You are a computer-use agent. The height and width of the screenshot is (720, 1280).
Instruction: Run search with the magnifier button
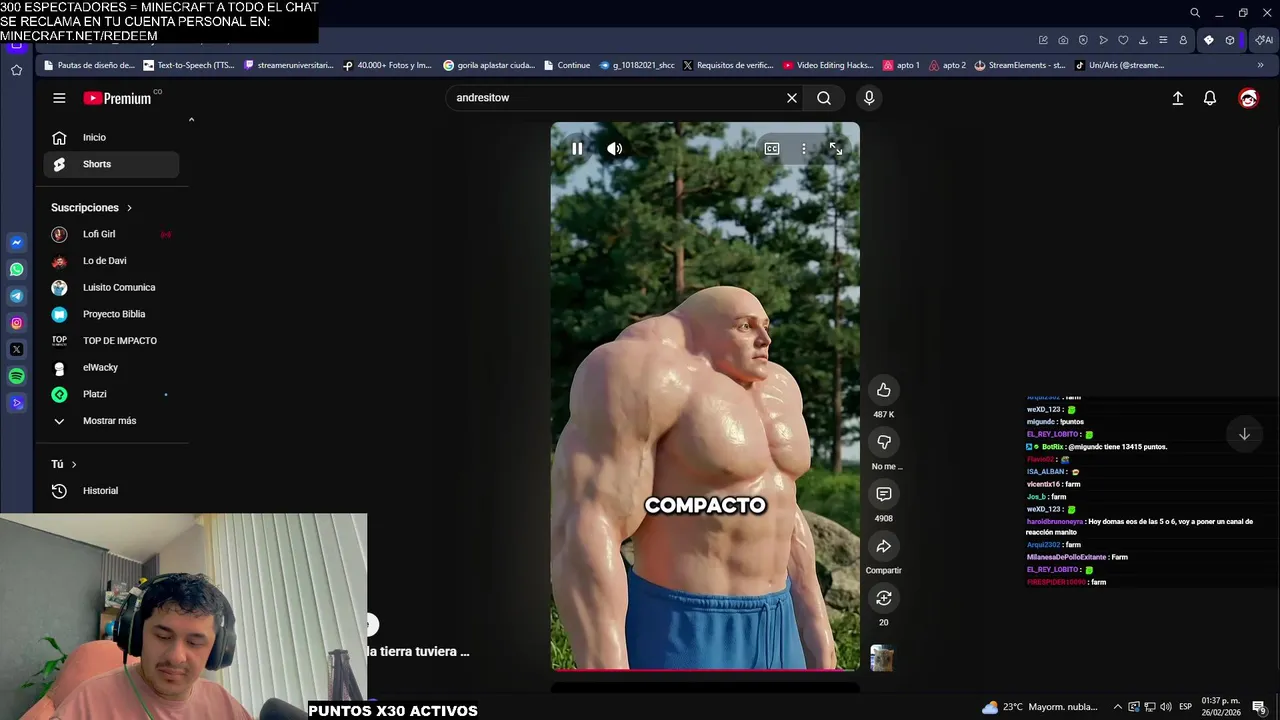tap(824, 98)
